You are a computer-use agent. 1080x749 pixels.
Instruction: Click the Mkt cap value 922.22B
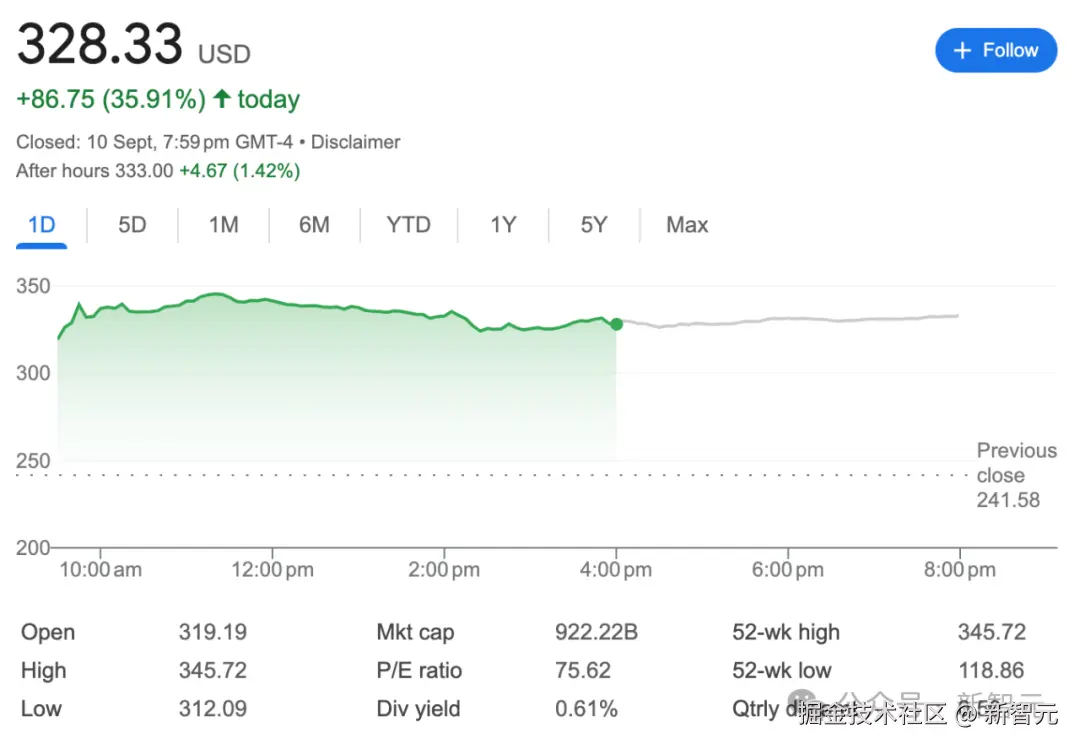tap(596, 632)
